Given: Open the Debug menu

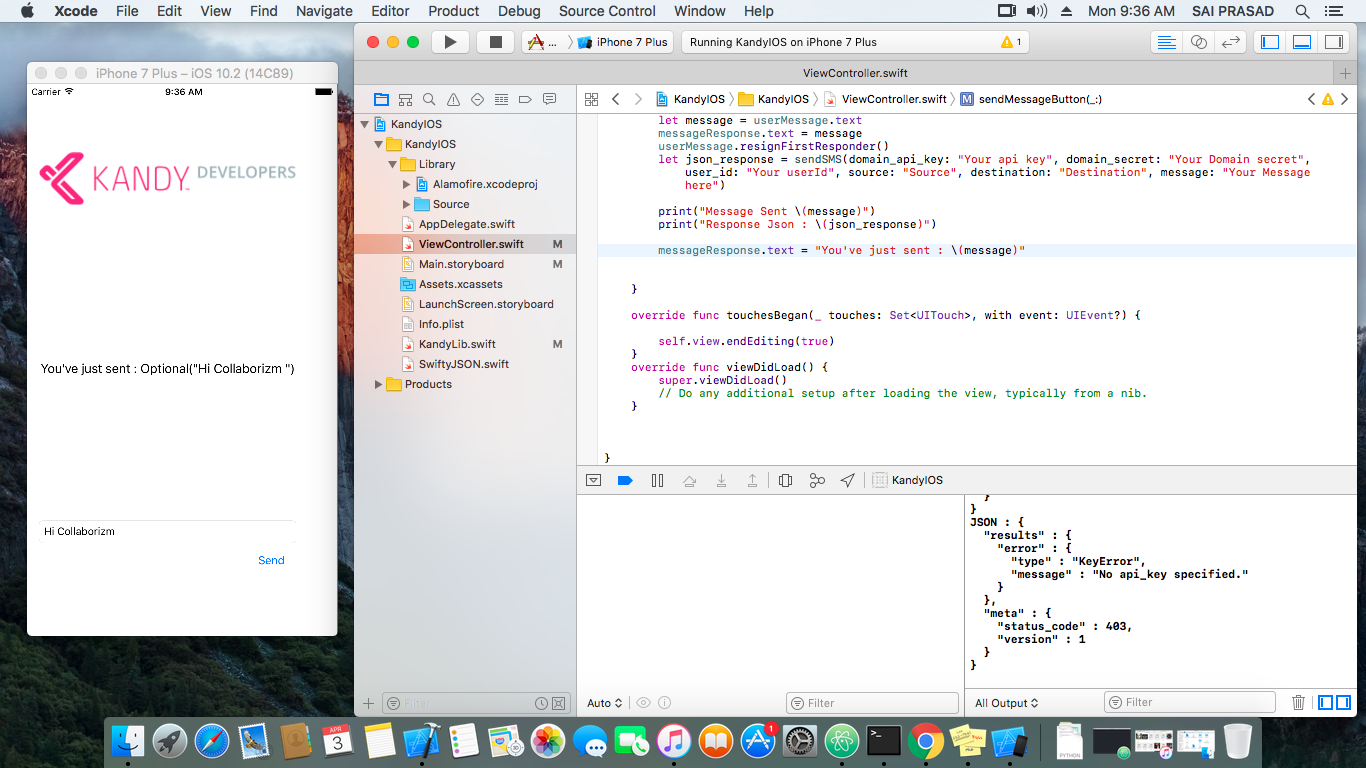Looking at the screenshot, I should [x=519, y=11].
